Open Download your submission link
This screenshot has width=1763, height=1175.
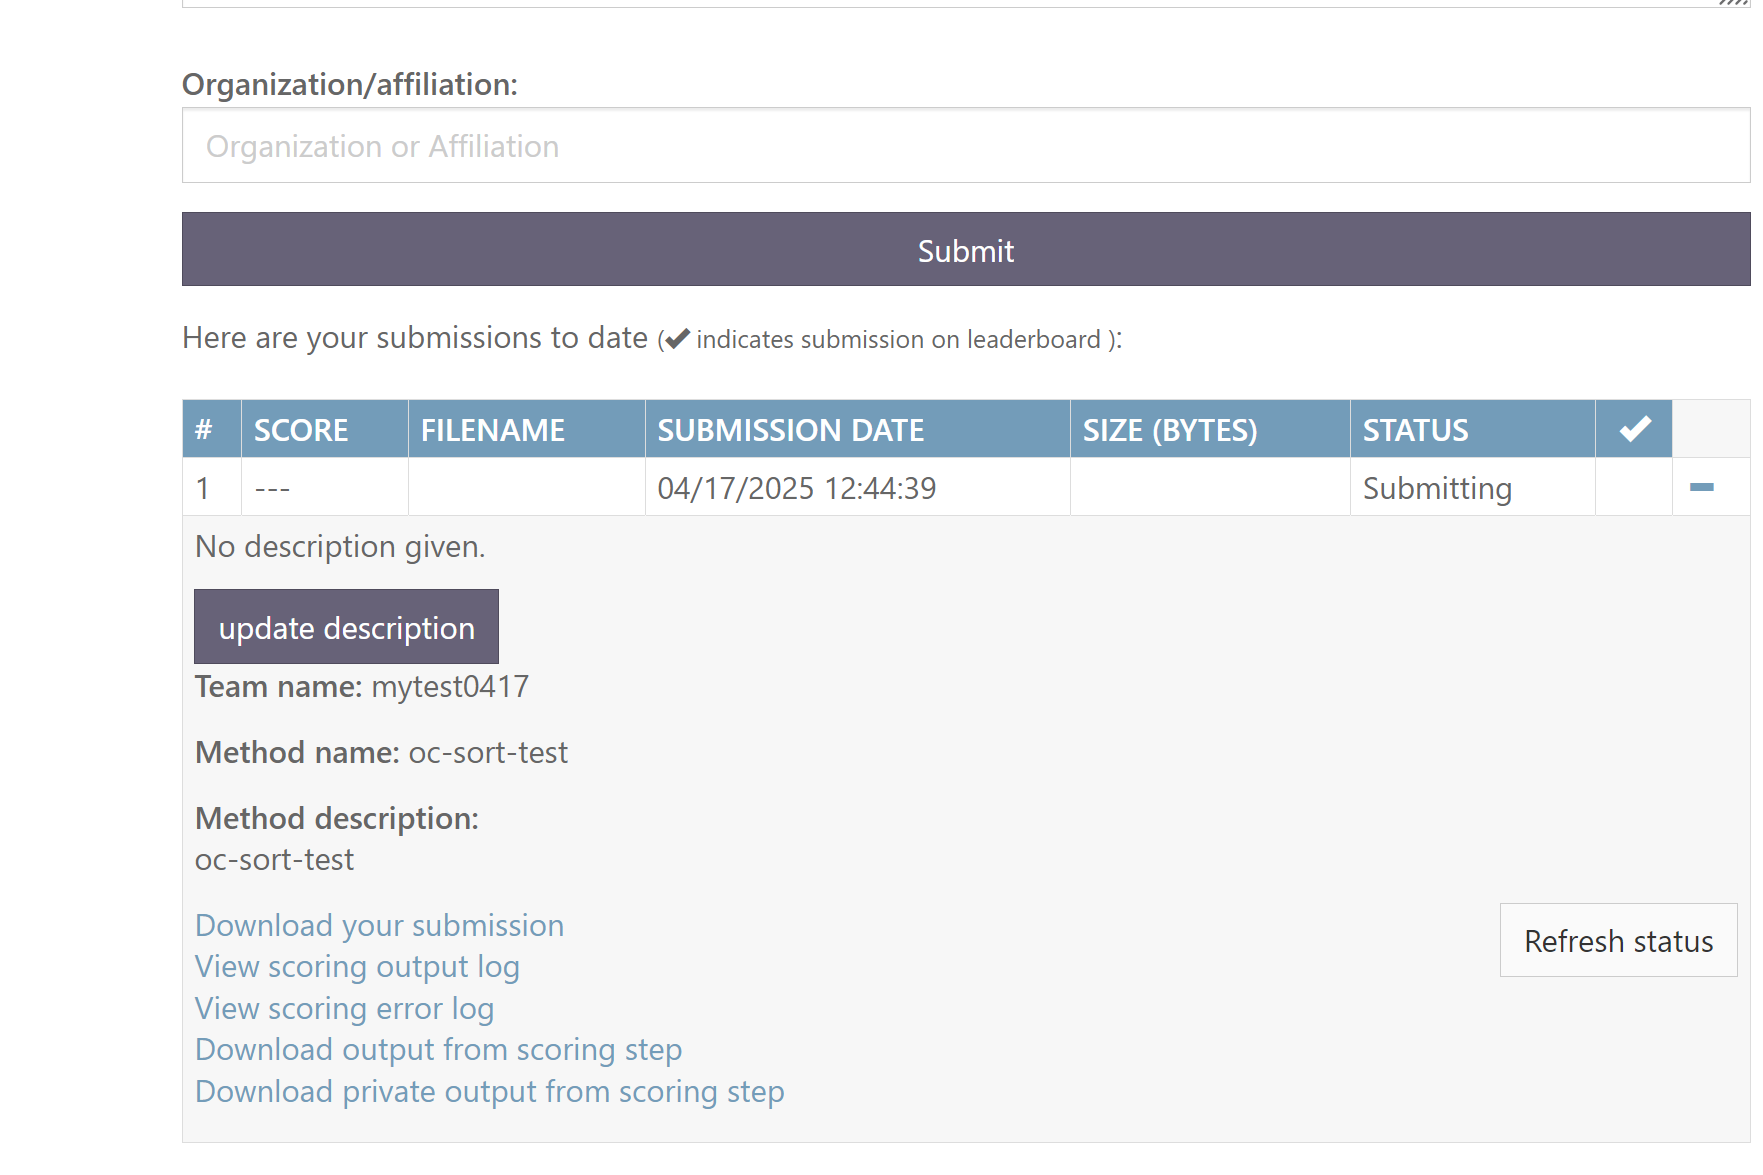[379, 926]
